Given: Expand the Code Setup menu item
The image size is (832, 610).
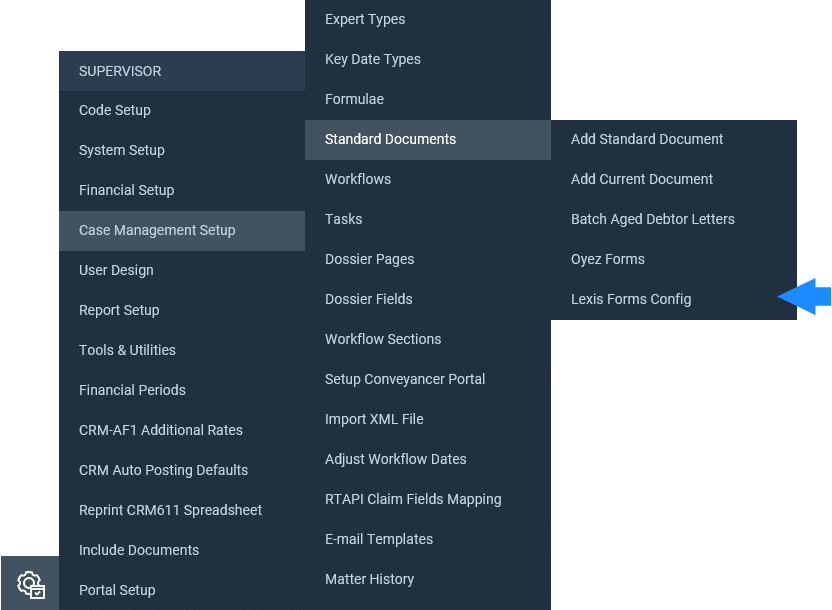Looking at the screenshot, I should [182, 110].
